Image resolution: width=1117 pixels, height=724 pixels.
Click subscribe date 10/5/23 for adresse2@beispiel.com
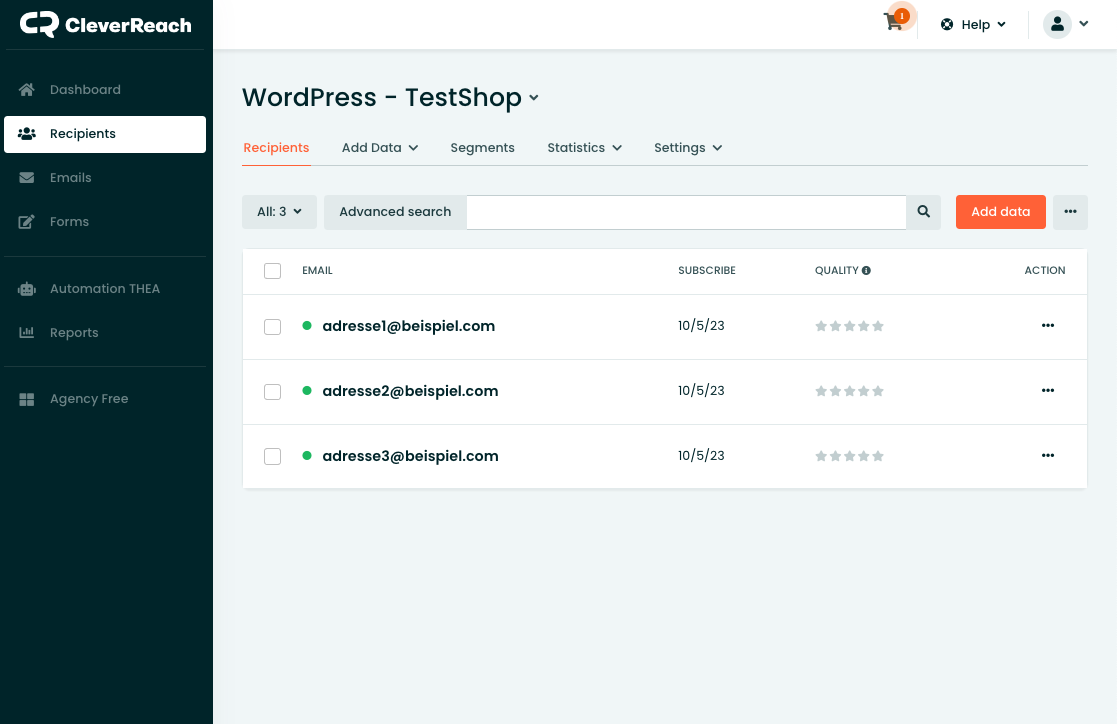click(701, 391)
